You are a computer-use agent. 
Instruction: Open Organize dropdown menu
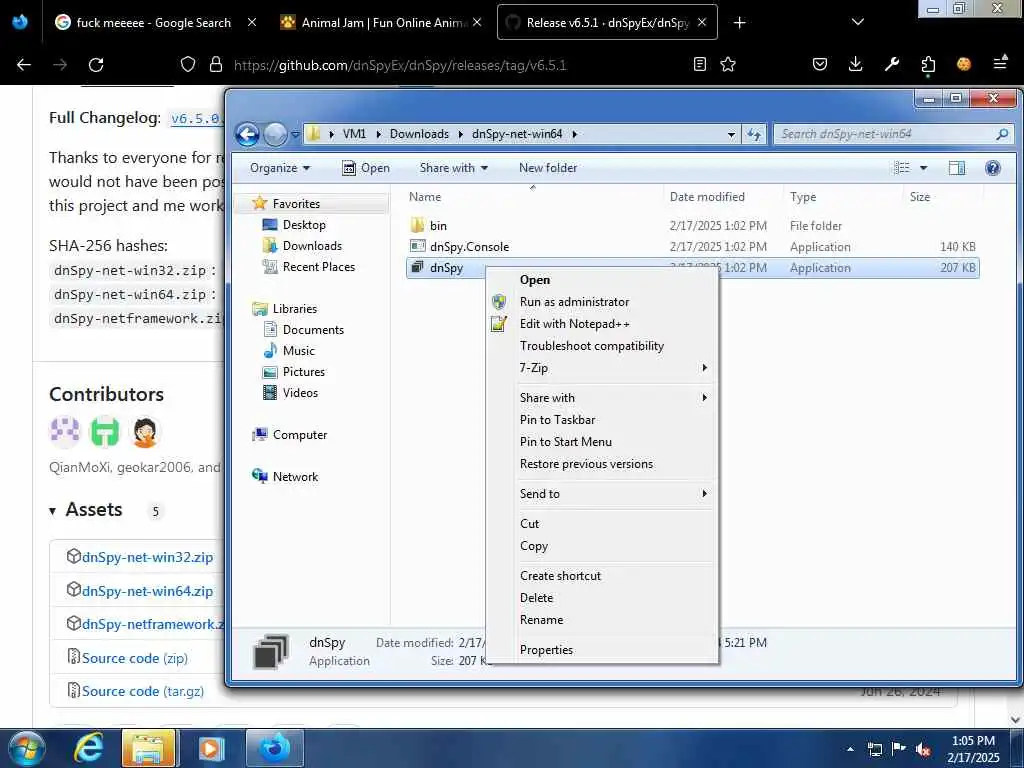[280, 168]
